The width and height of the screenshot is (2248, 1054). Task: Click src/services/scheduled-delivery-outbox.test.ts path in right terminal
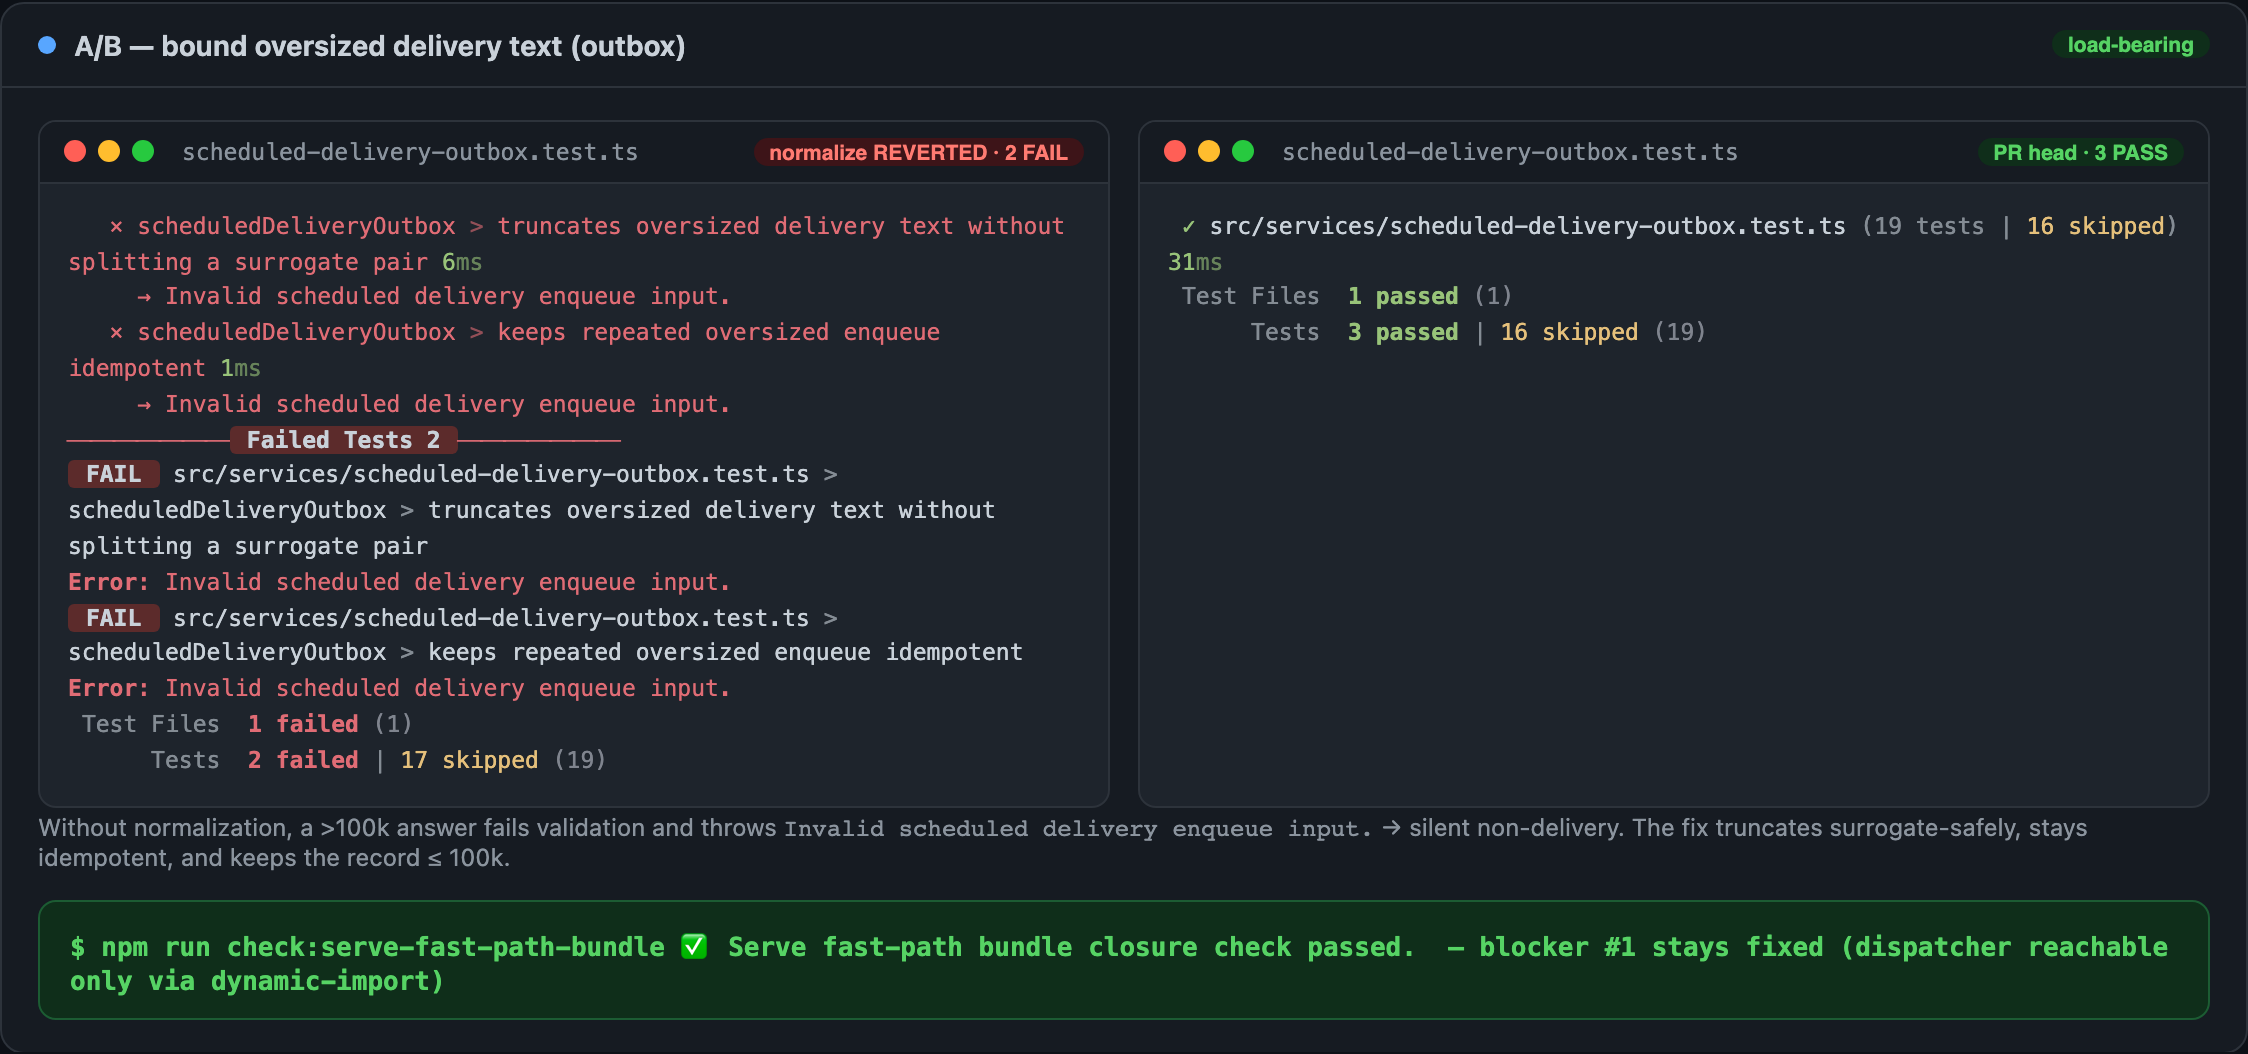click(x=1528, y=226)
